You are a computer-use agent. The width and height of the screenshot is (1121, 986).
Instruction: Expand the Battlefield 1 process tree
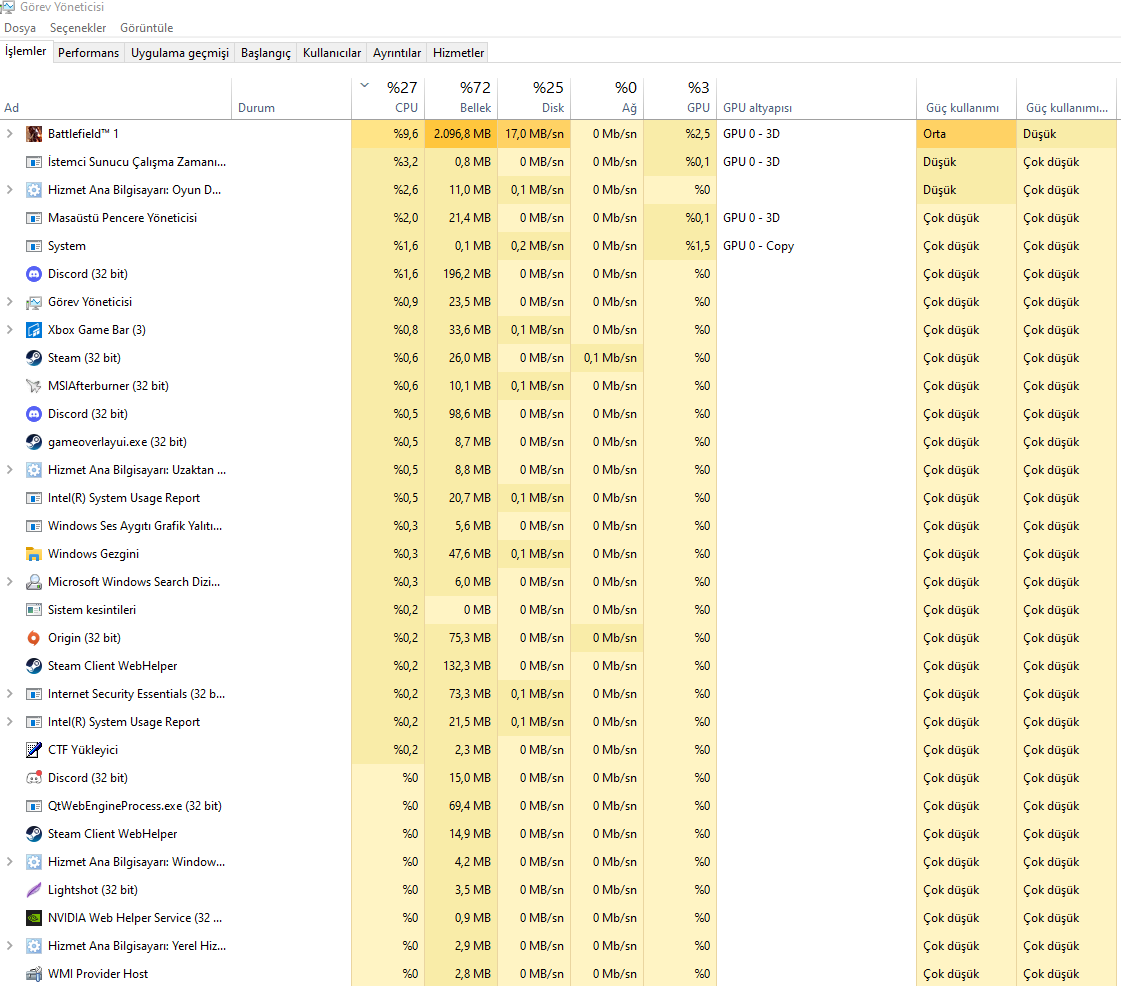[10, 133]
